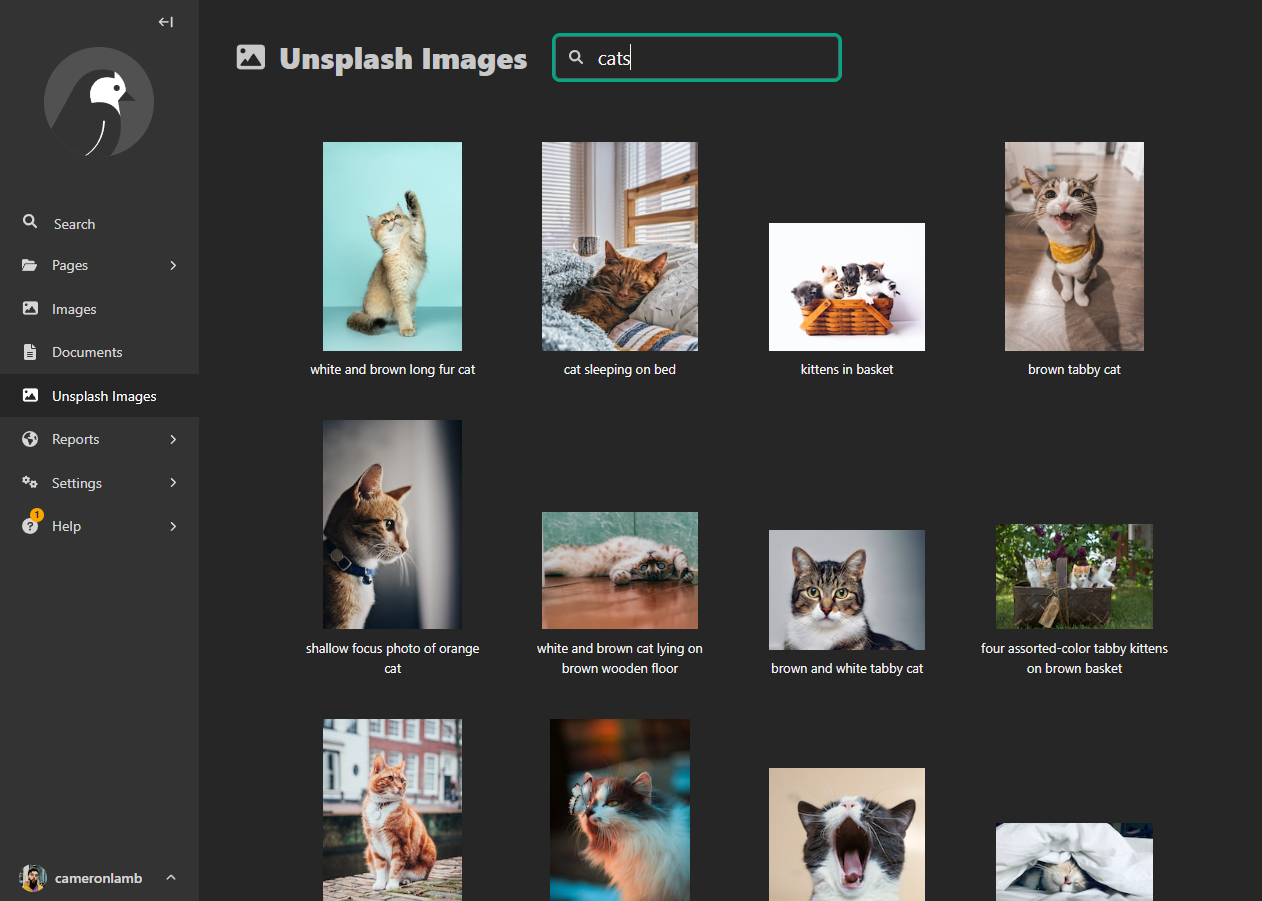Select the Unsplash Images photo icon
Image resolution: width=1262 pixels, height=901 pixels.
pos(29,395)
